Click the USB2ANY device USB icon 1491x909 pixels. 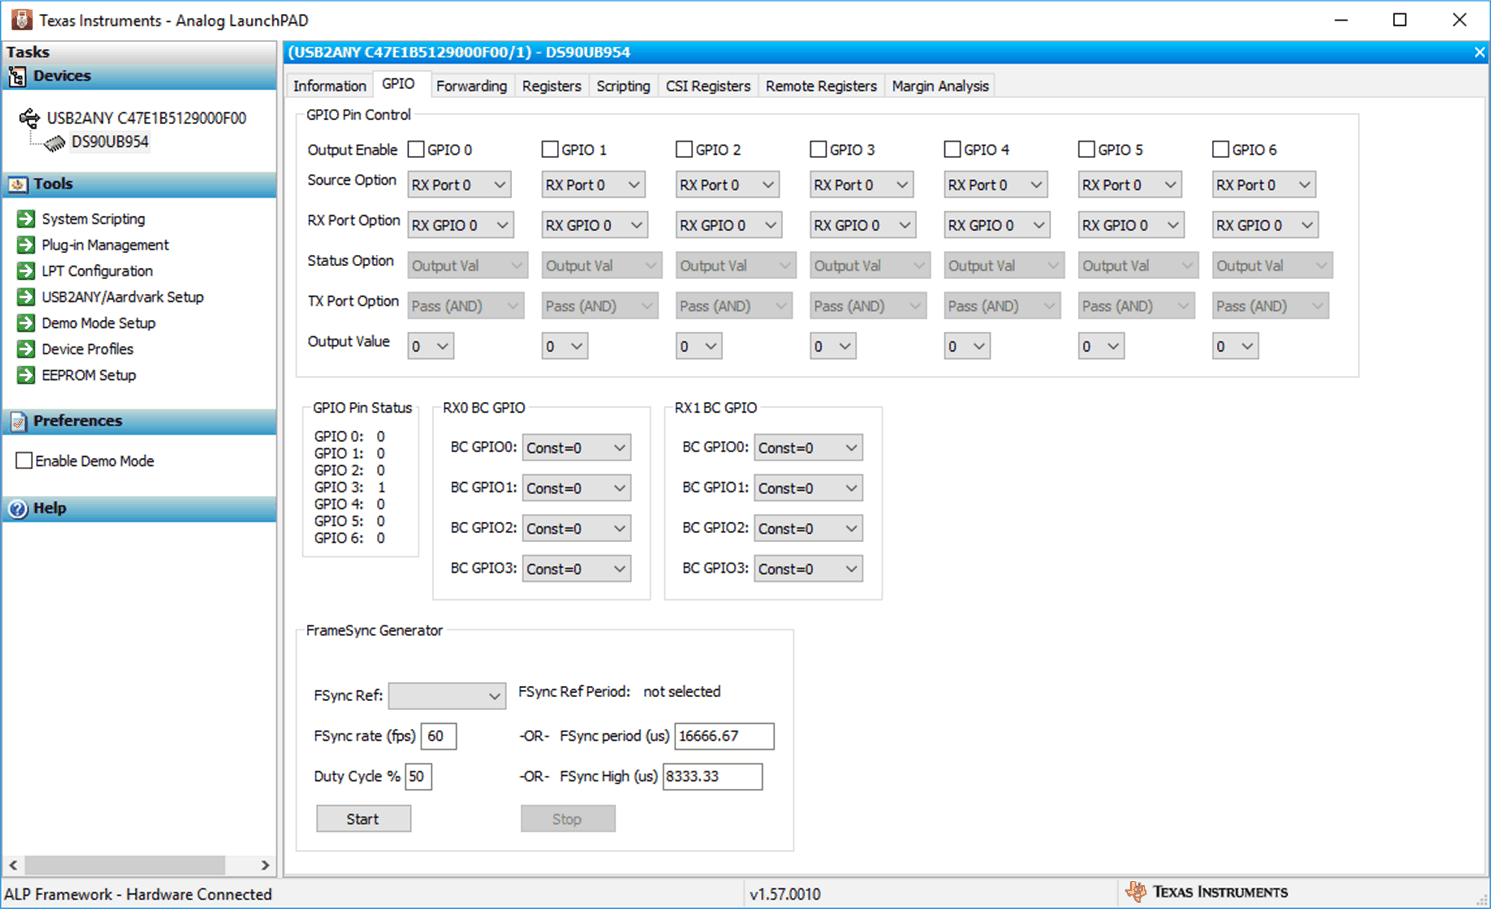pyautogui.click(x=30, y=118)
